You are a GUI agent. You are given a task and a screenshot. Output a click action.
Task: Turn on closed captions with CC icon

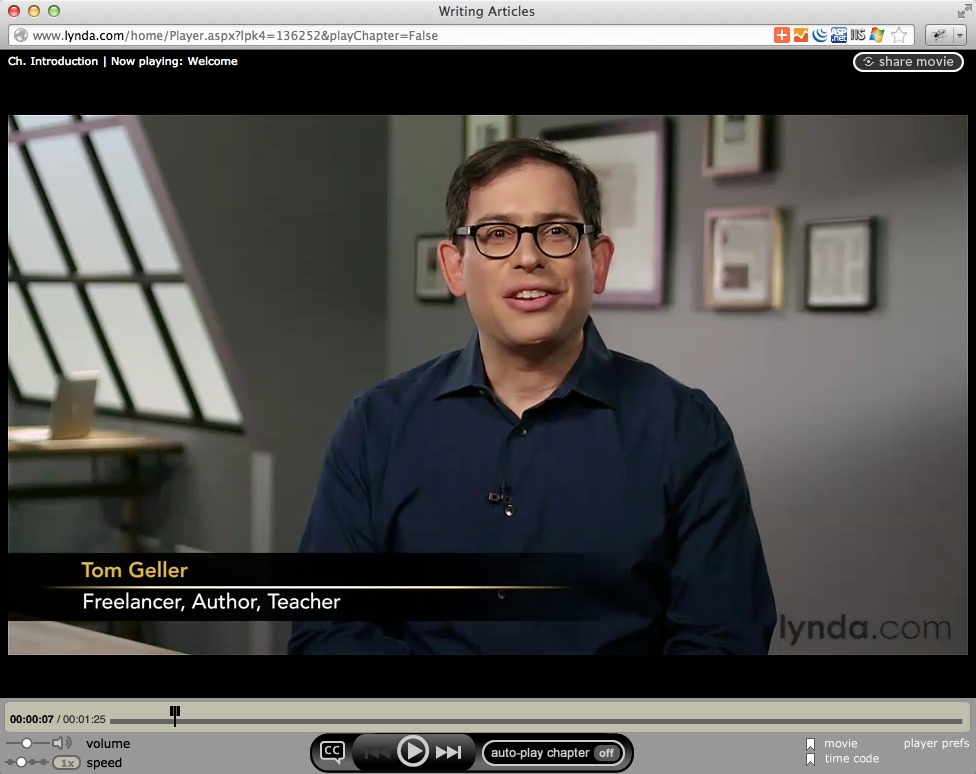coord(331,752)
